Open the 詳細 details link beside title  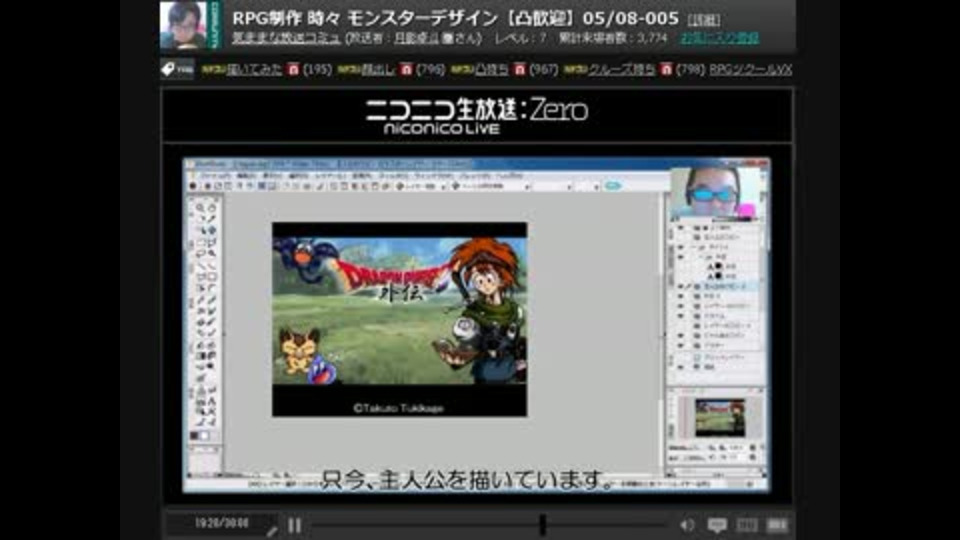(x=703, y=20)
